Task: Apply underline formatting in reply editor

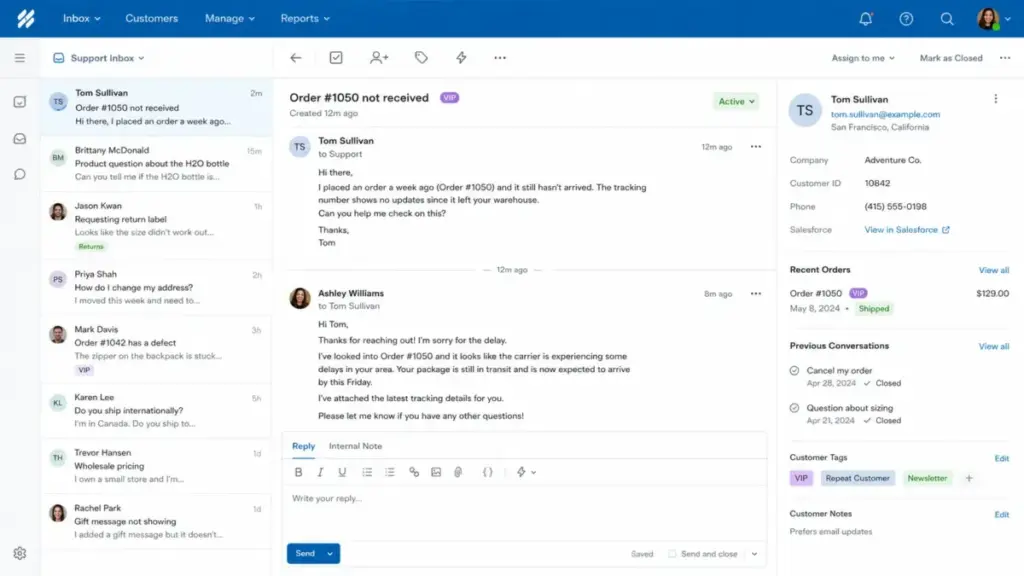Action: tap(342, 472)
